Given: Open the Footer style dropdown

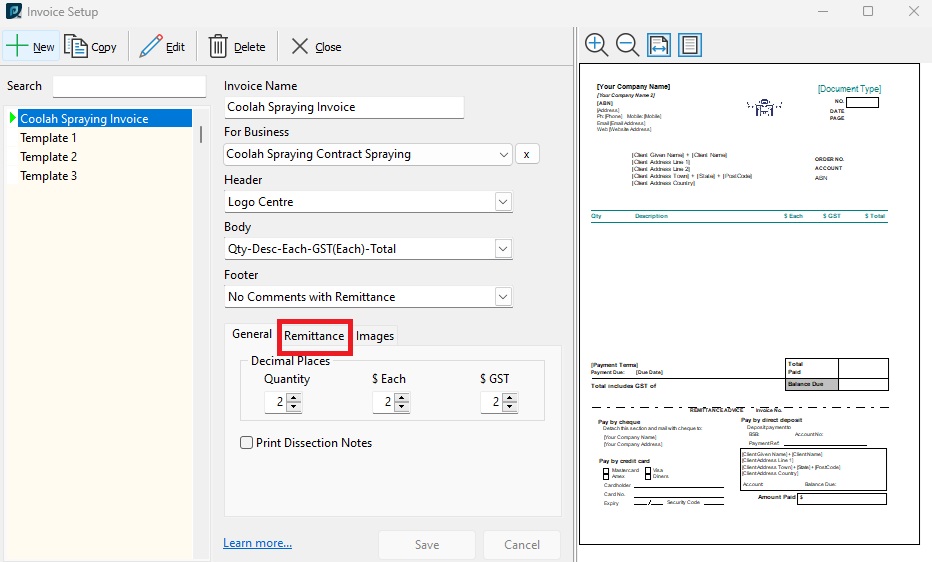Looking at the screenshot, I should [503, 297].
